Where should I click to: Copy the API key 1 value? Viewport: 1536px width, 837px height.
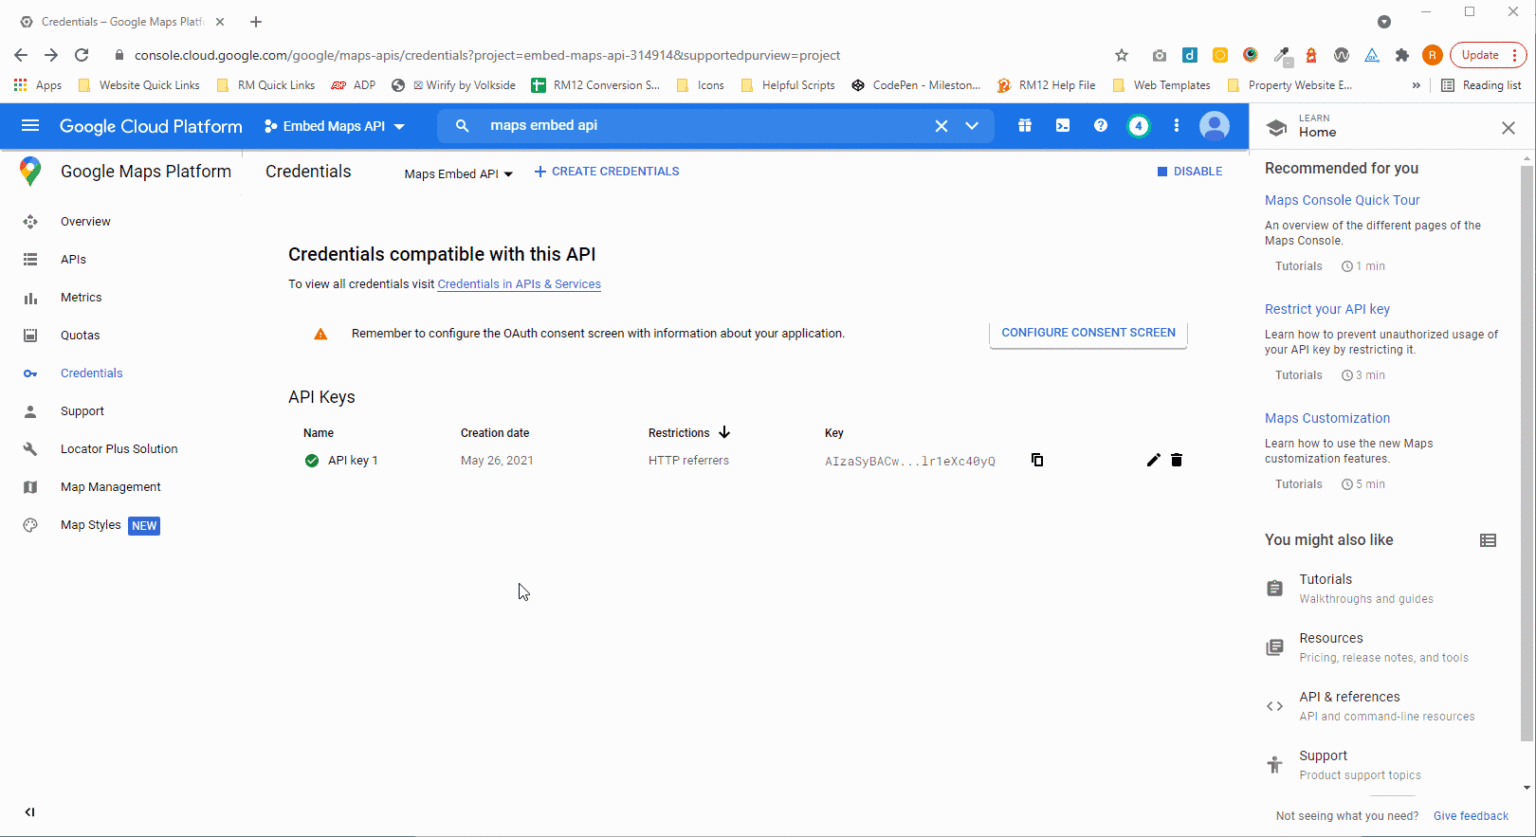click(1037, 460)
